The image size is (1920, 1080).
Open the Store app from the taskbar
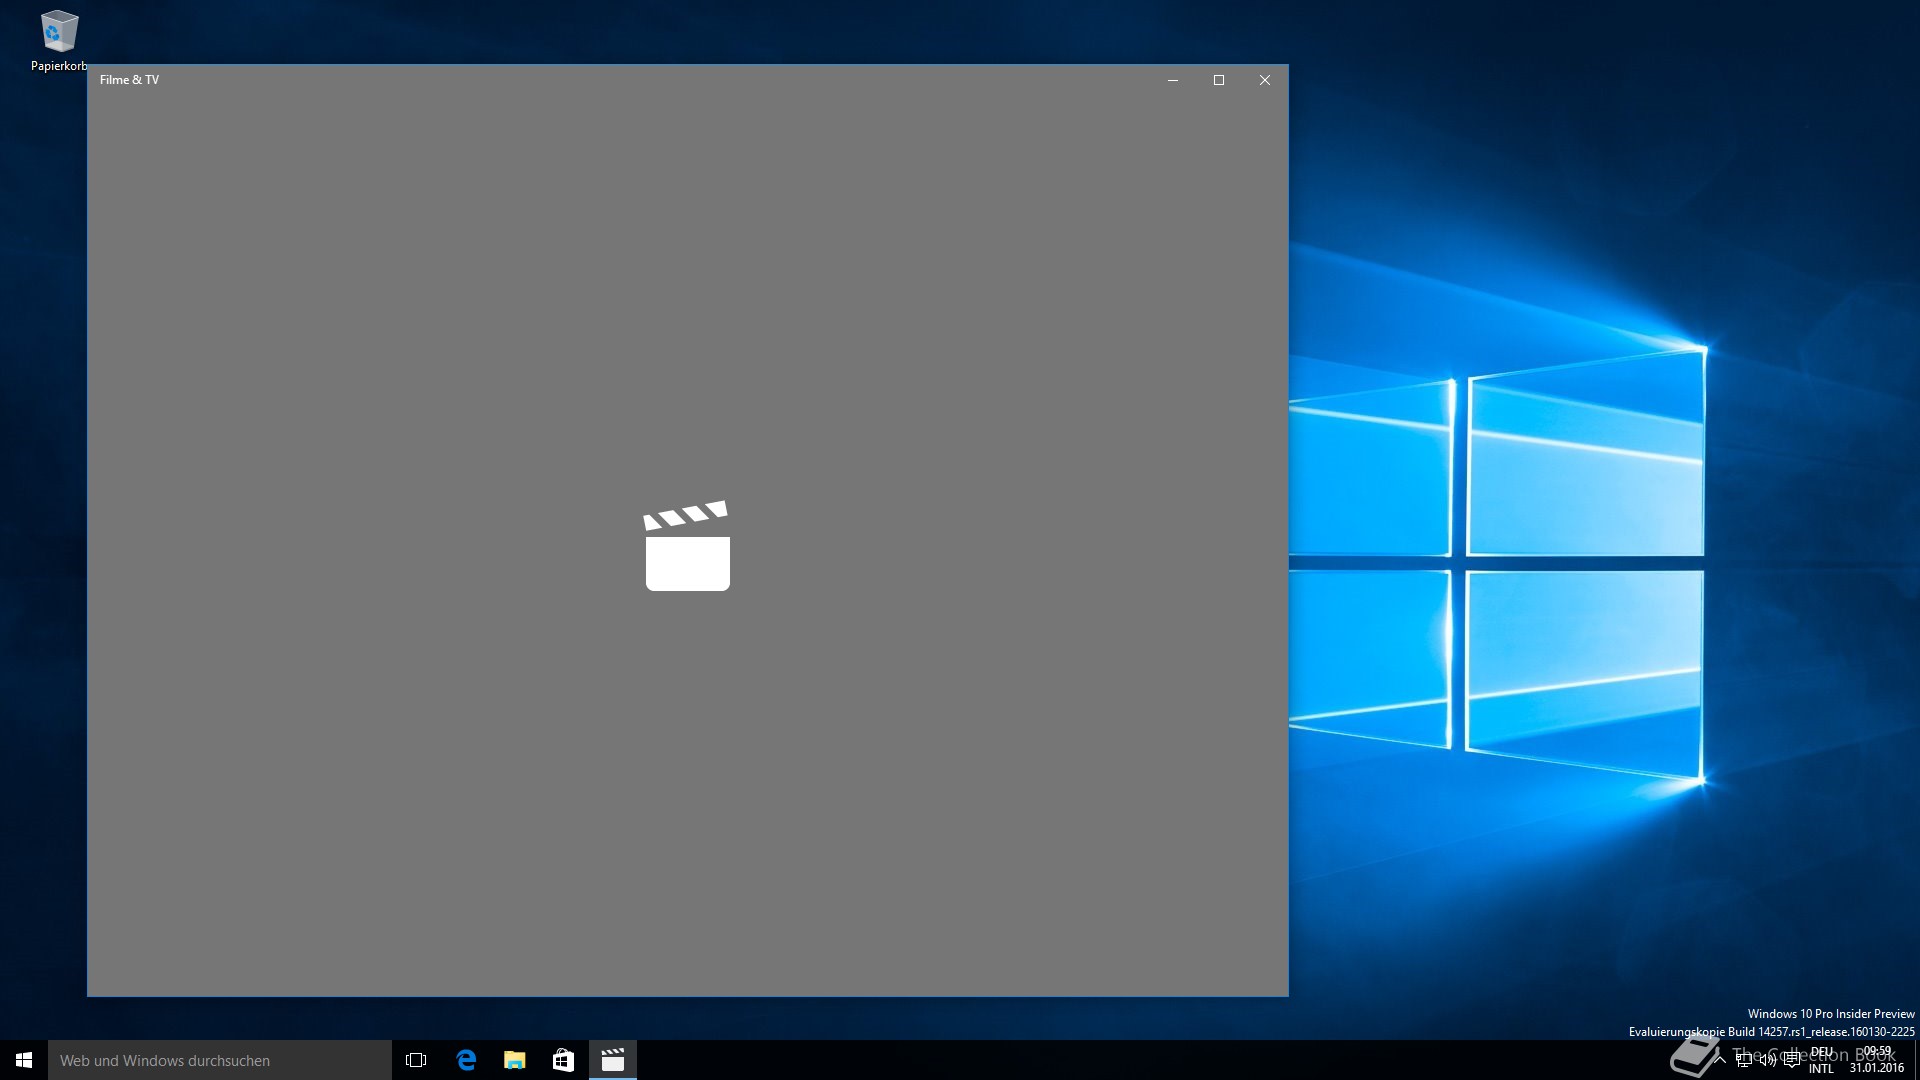563,1060
